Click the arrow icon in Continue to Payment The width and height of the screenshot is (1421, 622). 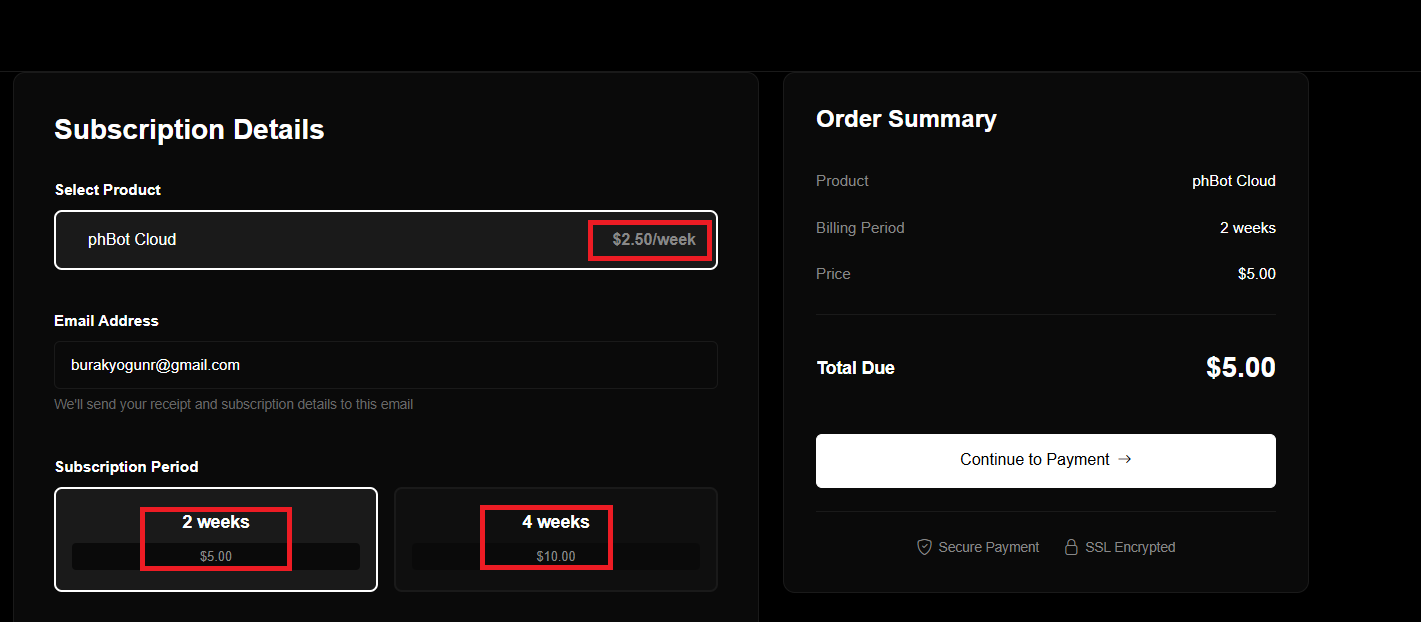(x=1125, y=459)
